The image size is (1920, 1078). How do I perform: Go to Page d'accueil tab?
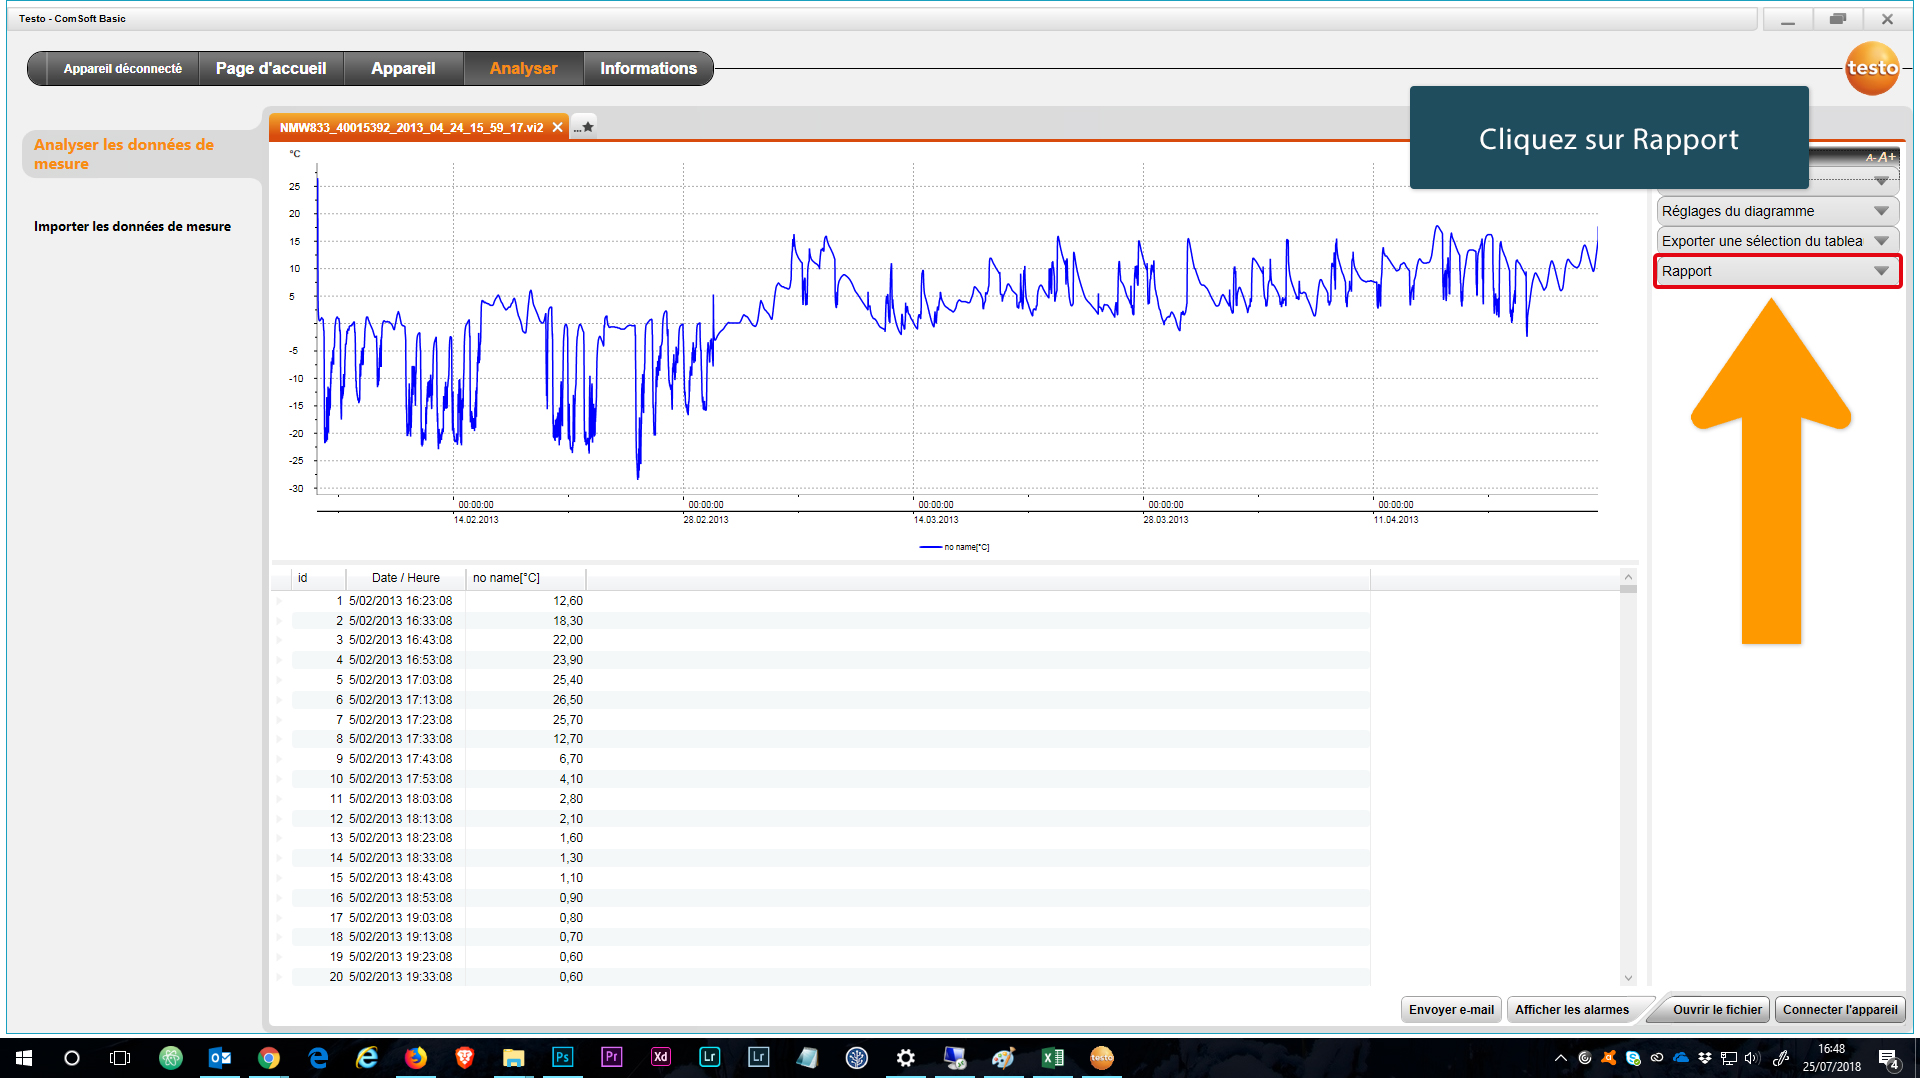[271, 68]
